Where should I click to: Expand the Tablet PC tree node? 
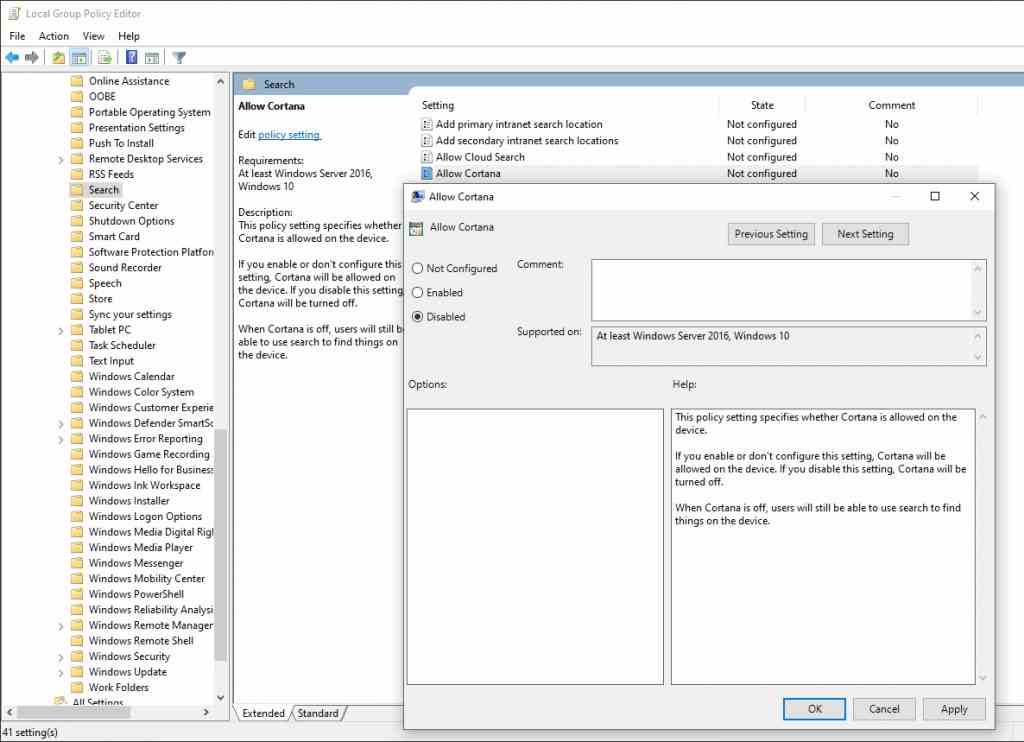coord(61,331)
